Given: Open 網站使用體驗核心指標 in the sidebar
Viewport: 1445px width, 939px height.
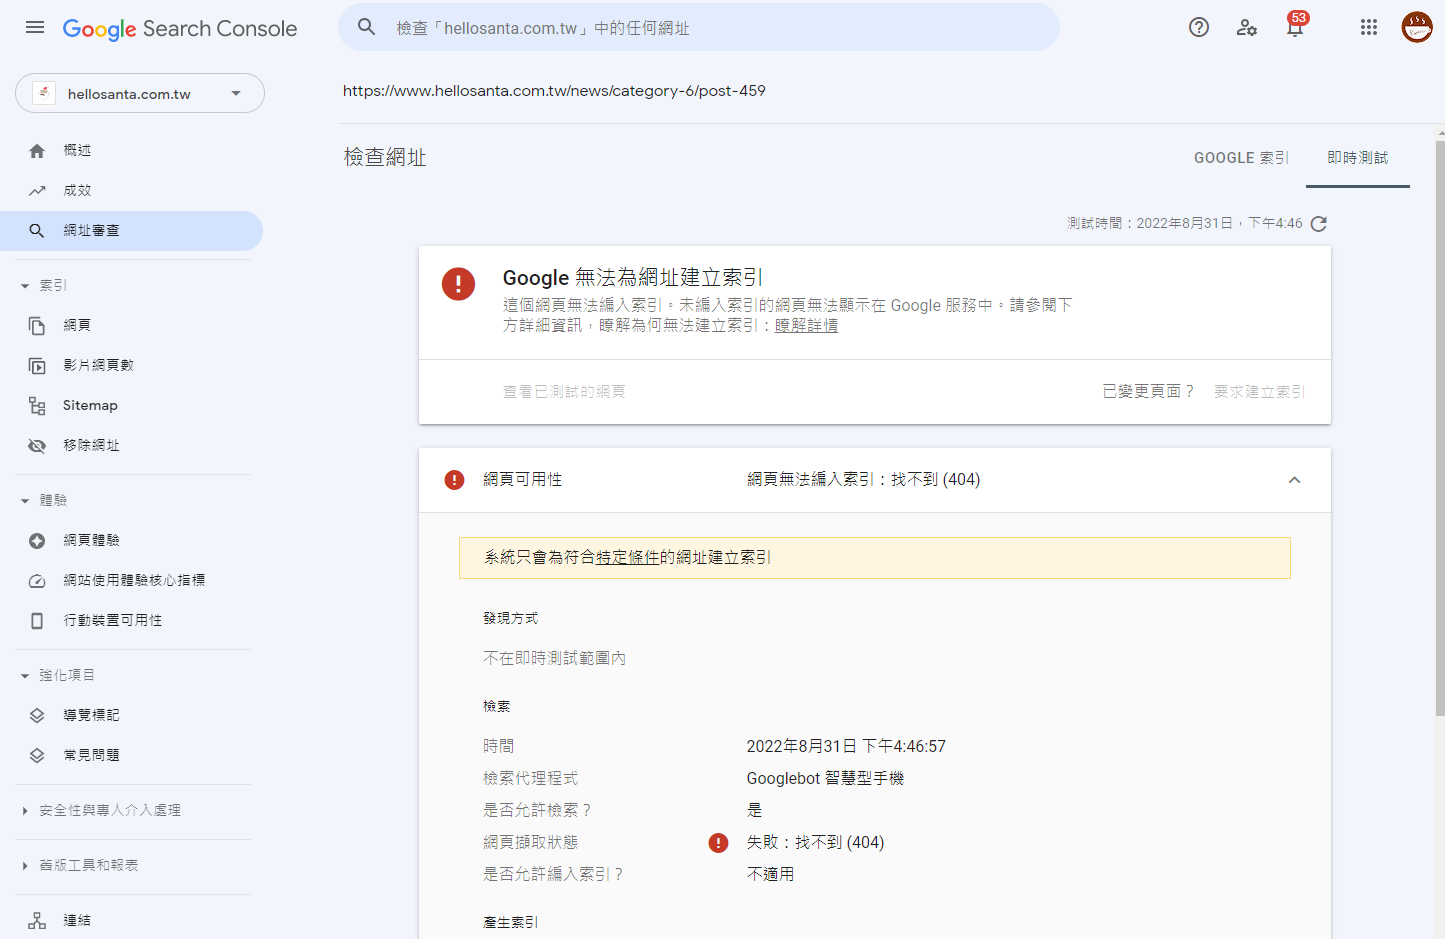Looking at the screenshot, I should (x=131, y=581).
